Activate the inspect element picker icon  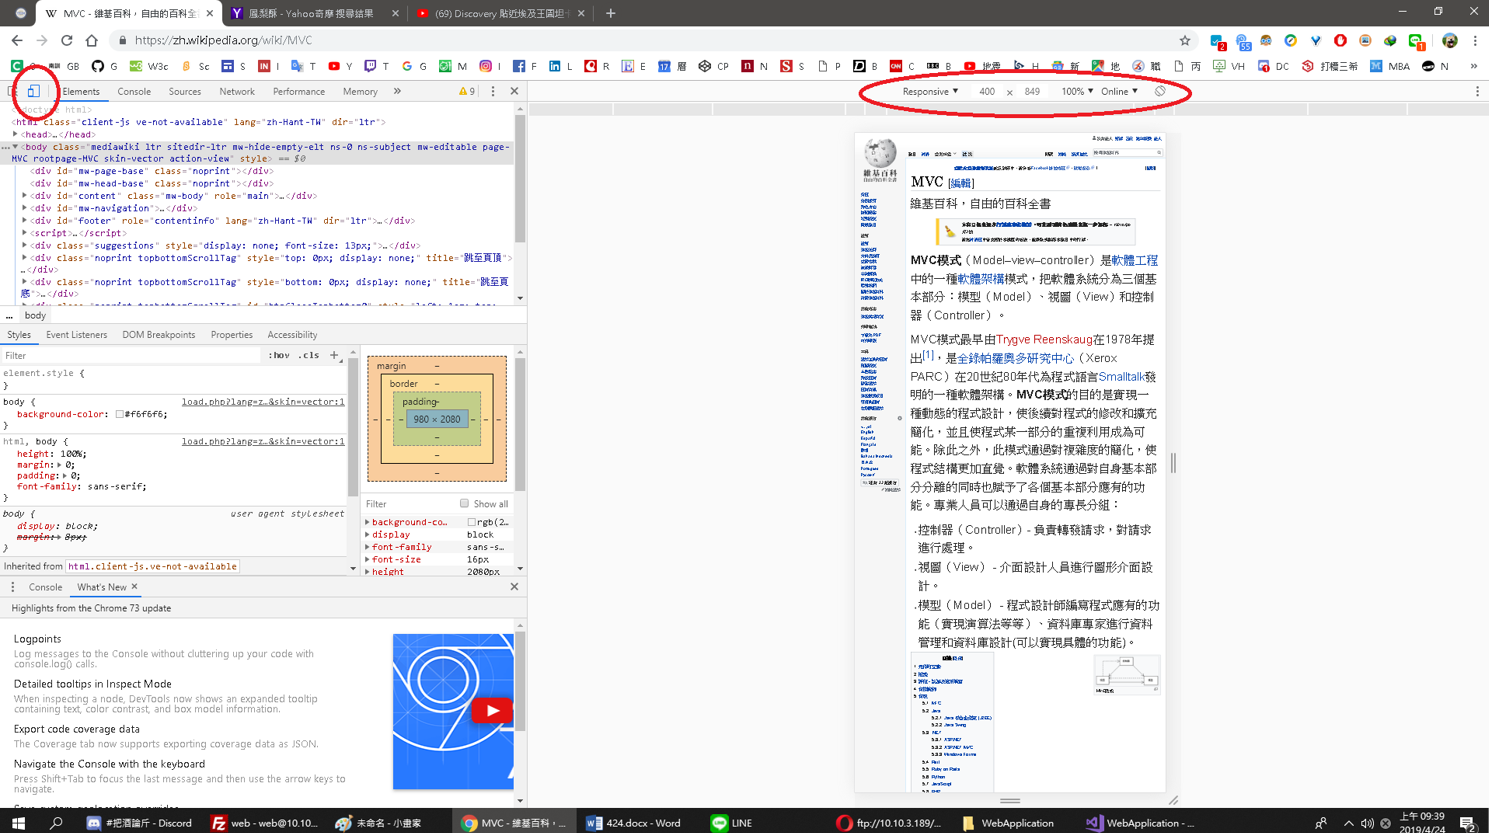(x=13, y=91)
